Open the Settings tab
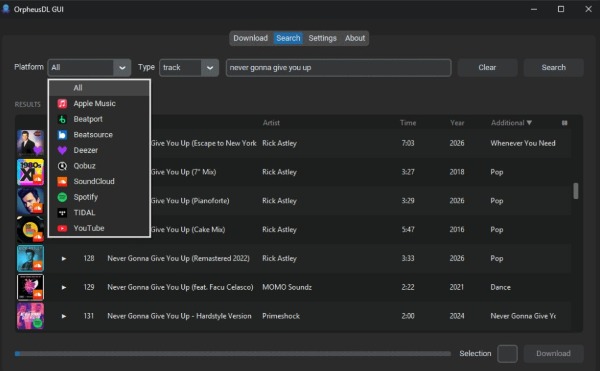This screenshot has width=600, height=371. 323,38
